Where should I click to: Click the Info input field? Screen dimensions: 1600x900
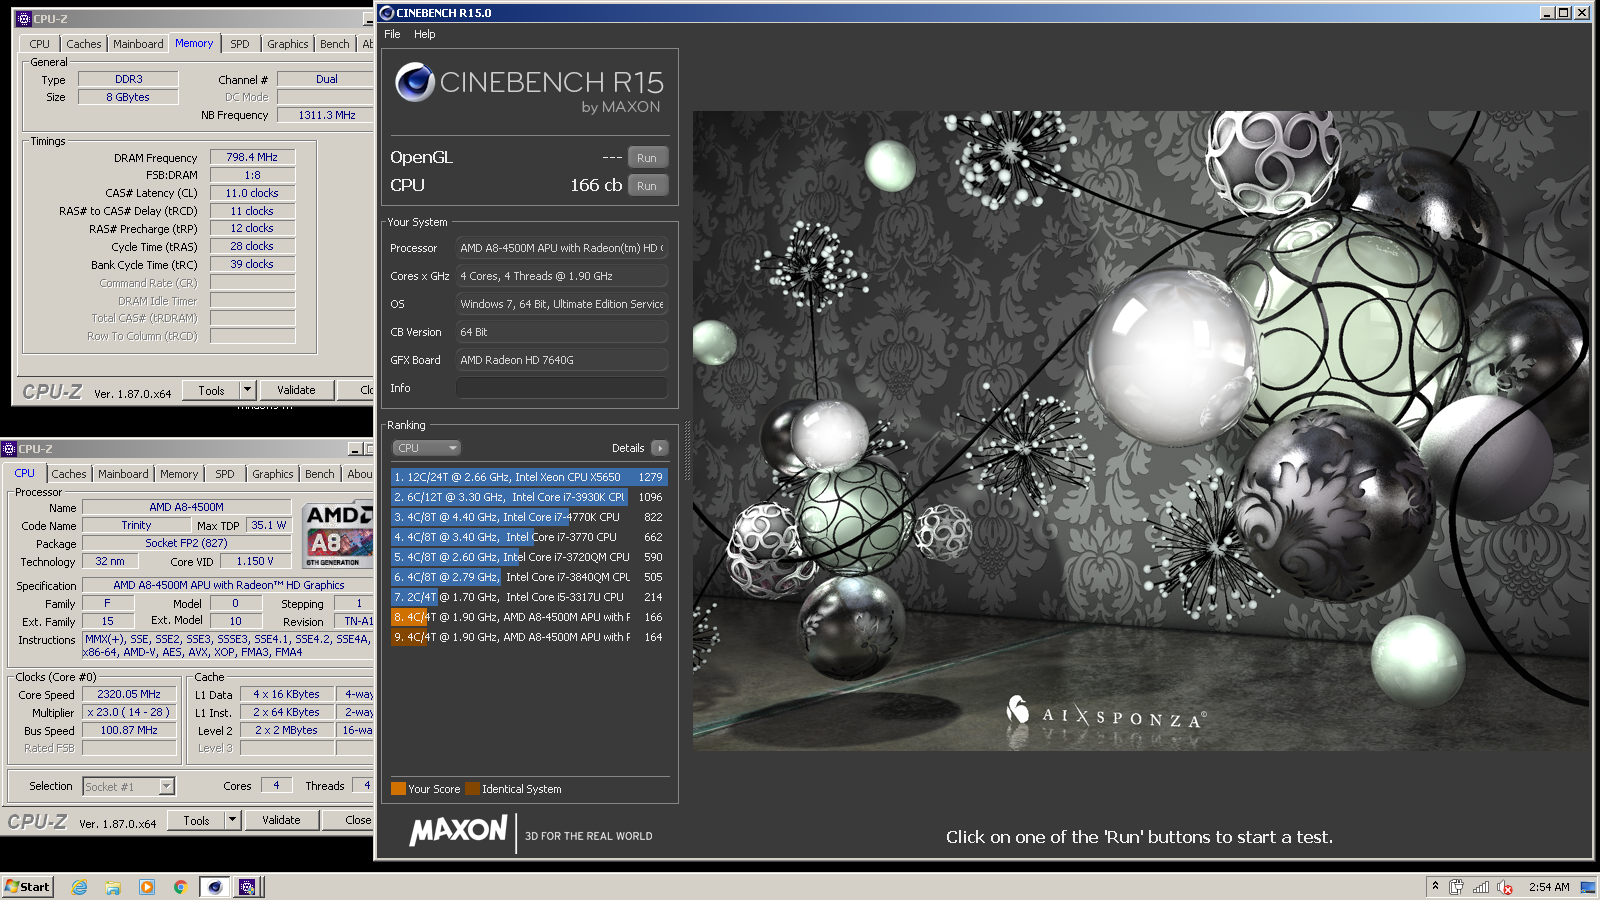(562, 388)
